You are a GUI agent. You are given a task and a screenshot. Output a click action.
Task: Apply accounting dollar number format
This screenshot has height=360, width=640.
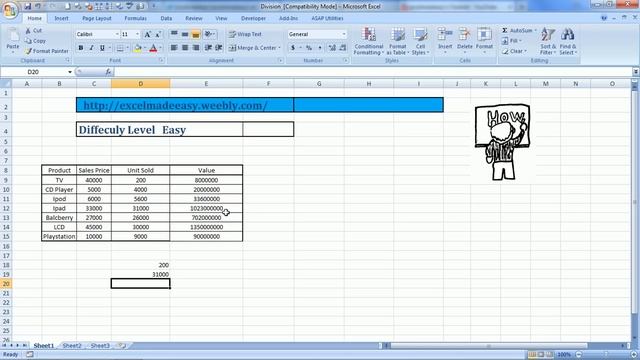pyautogui.click(x=293, y=48)
